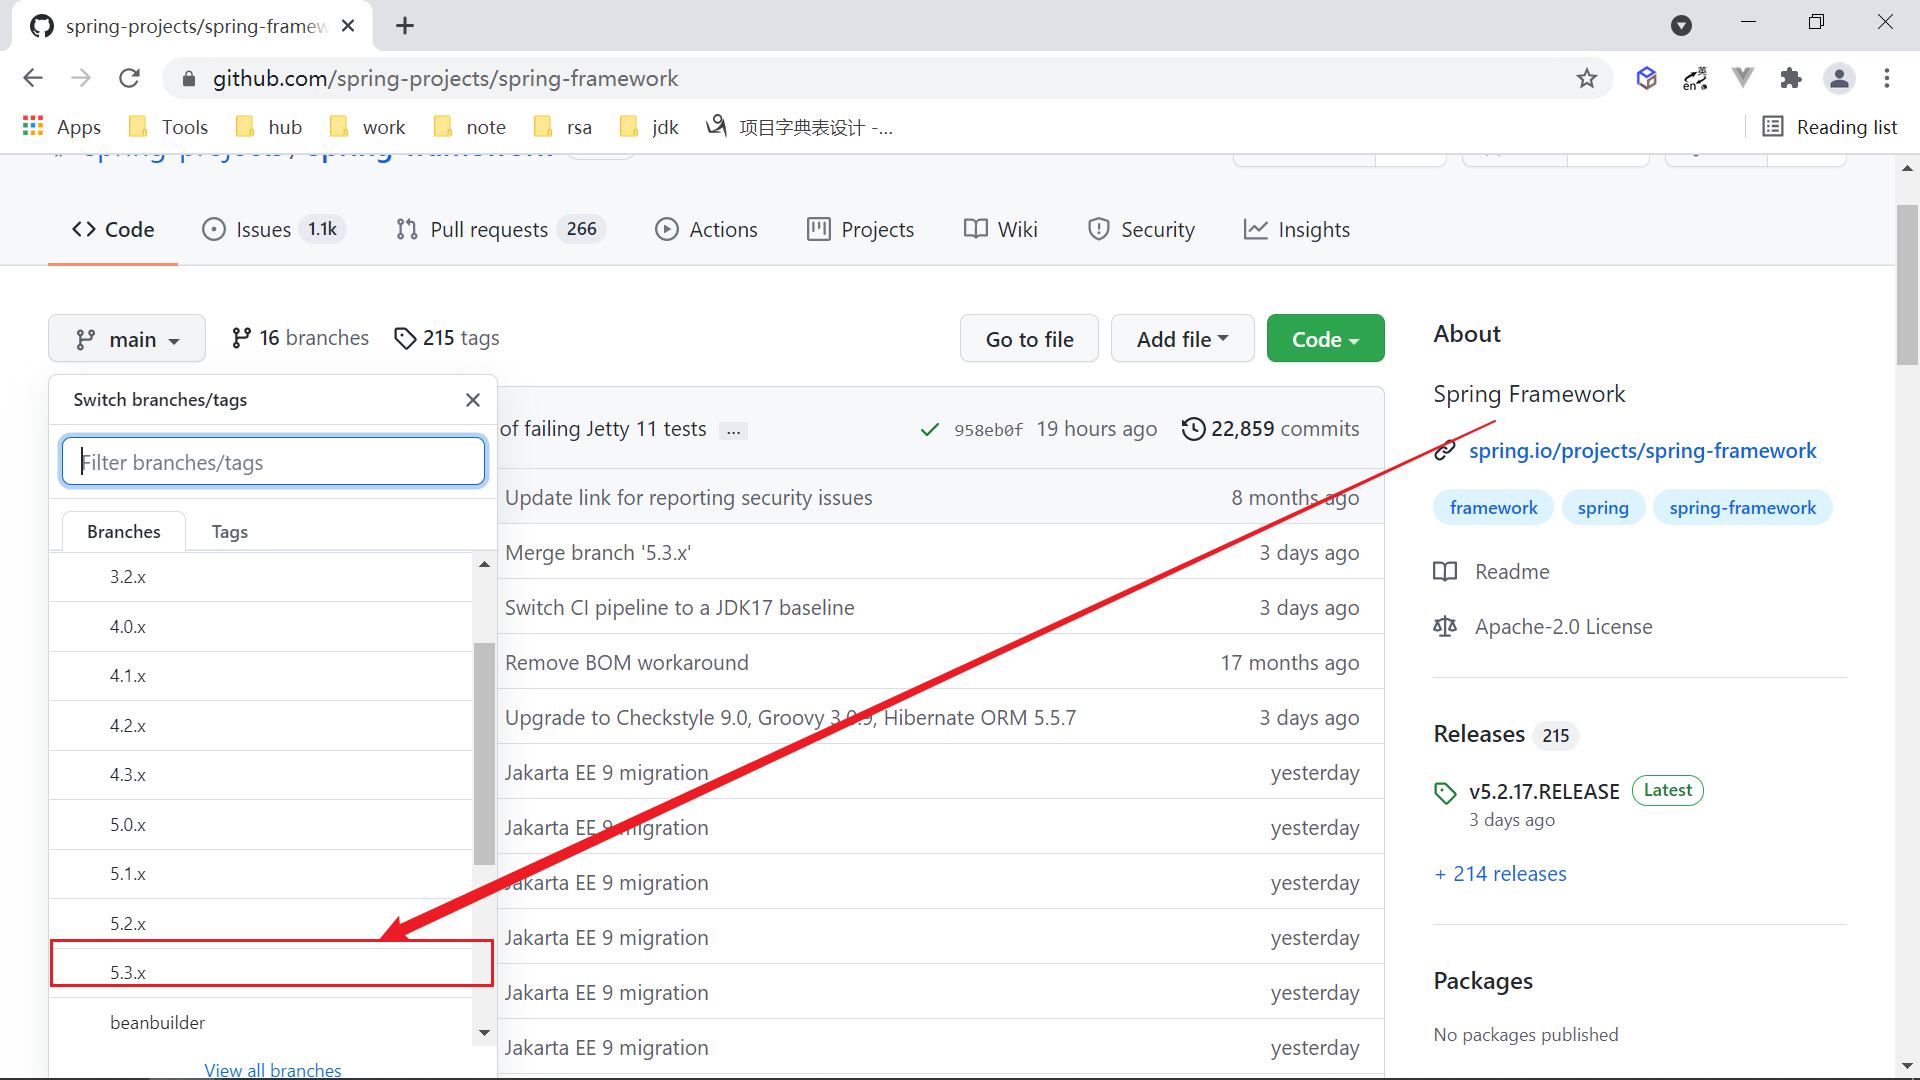Open release v5.2.17.RELEASE
This screenshot has height=1080, width=1920.
(1544, 792)
